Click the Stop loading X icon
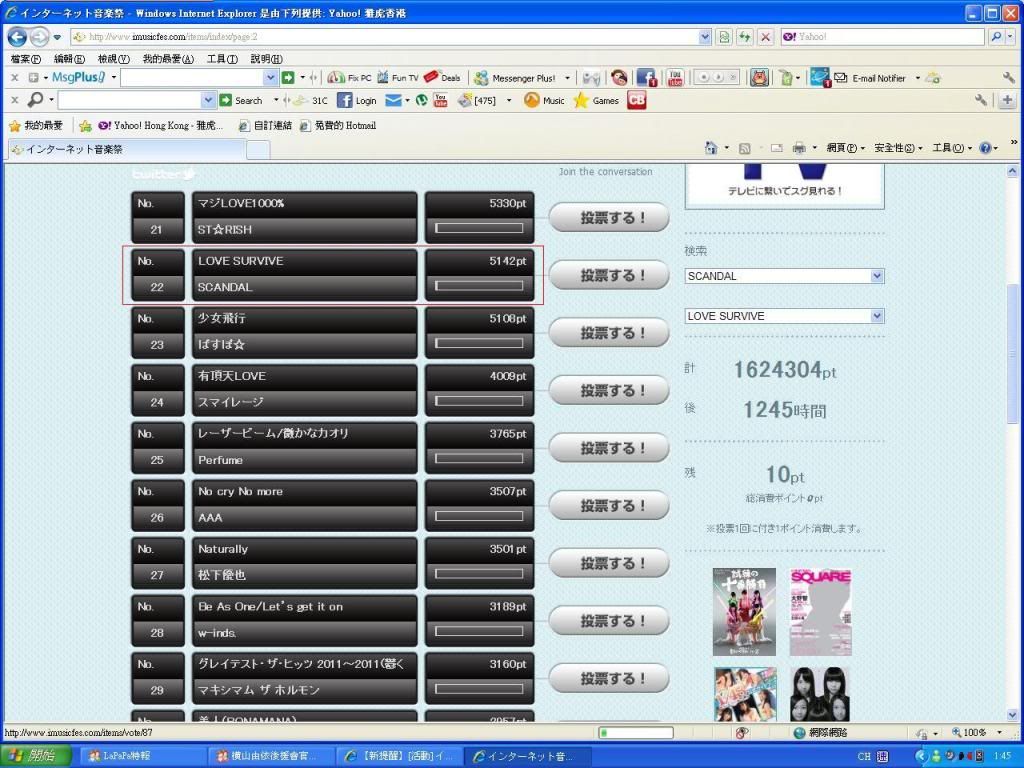This screenshot has height=768, width=1024. pyautogui.click(x=765, y=37)
